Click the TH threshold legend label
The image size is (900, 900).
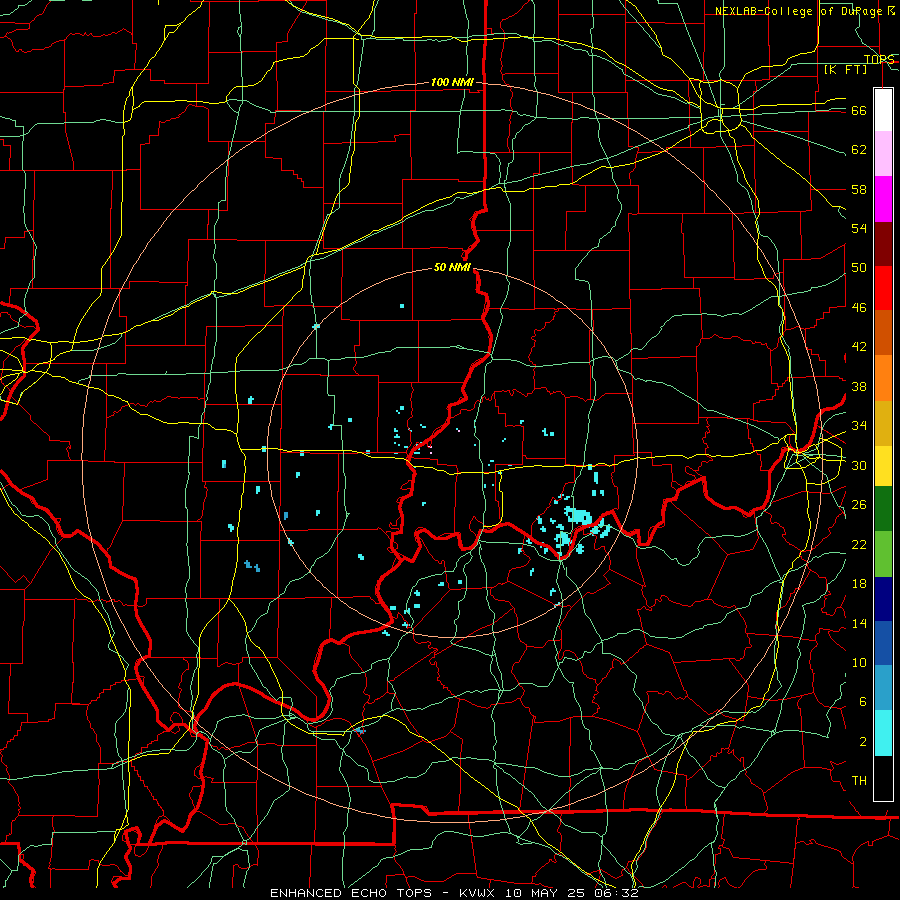click(859, 781)
